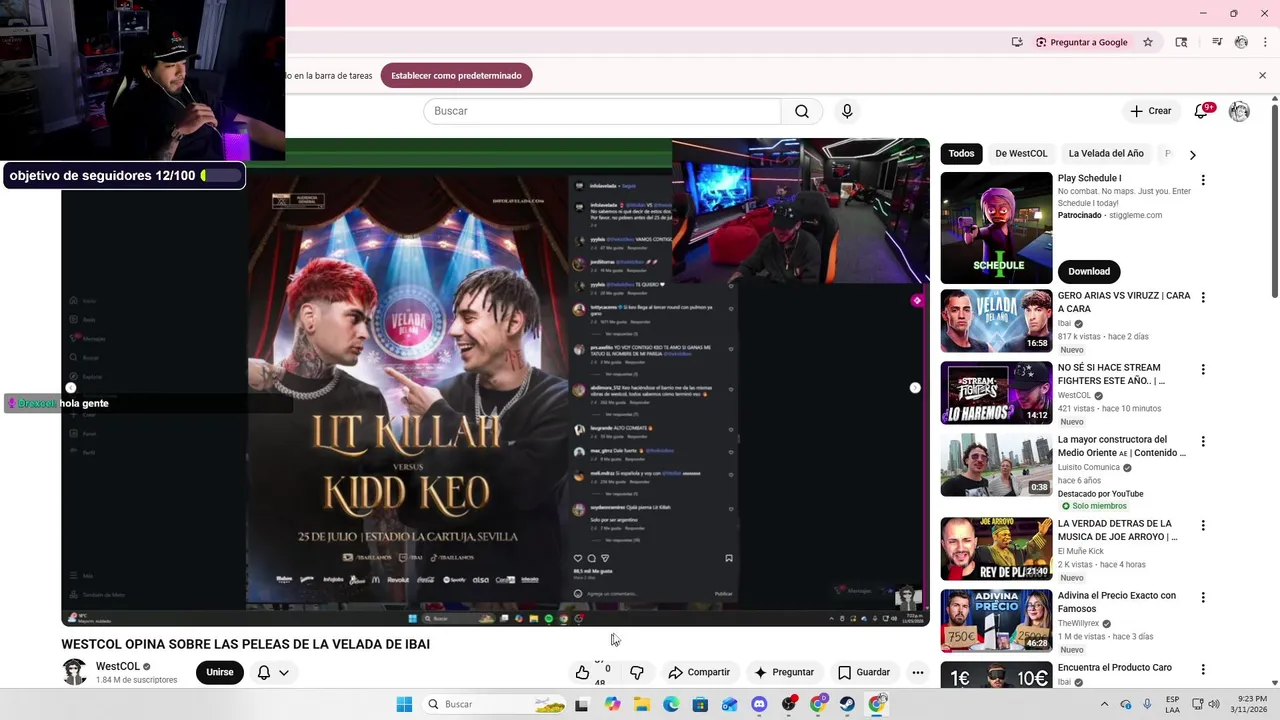Click the Unirse channel button
The image size is (1280, 720).
[220, 672]
